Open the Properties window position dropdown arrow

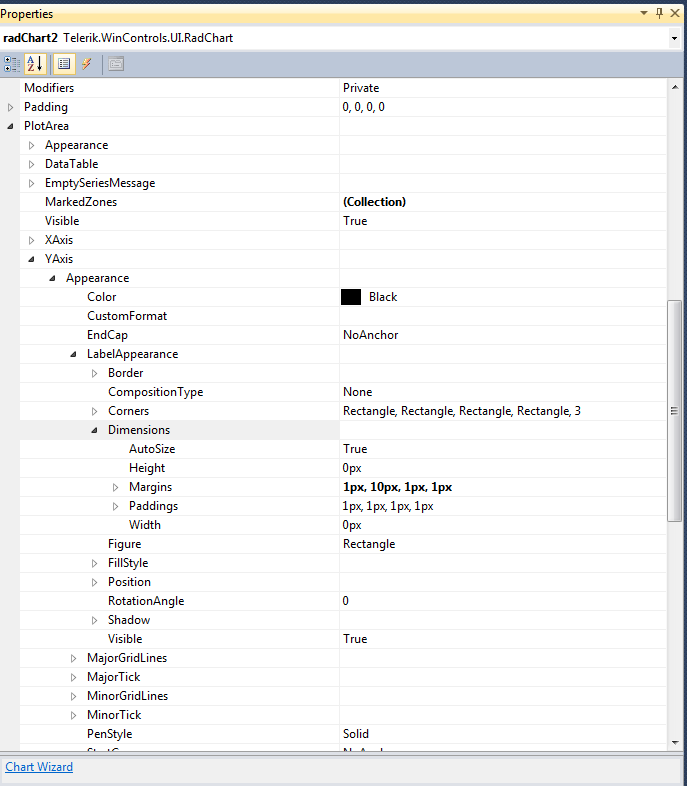pyautogui.click(x=644, y=13)
